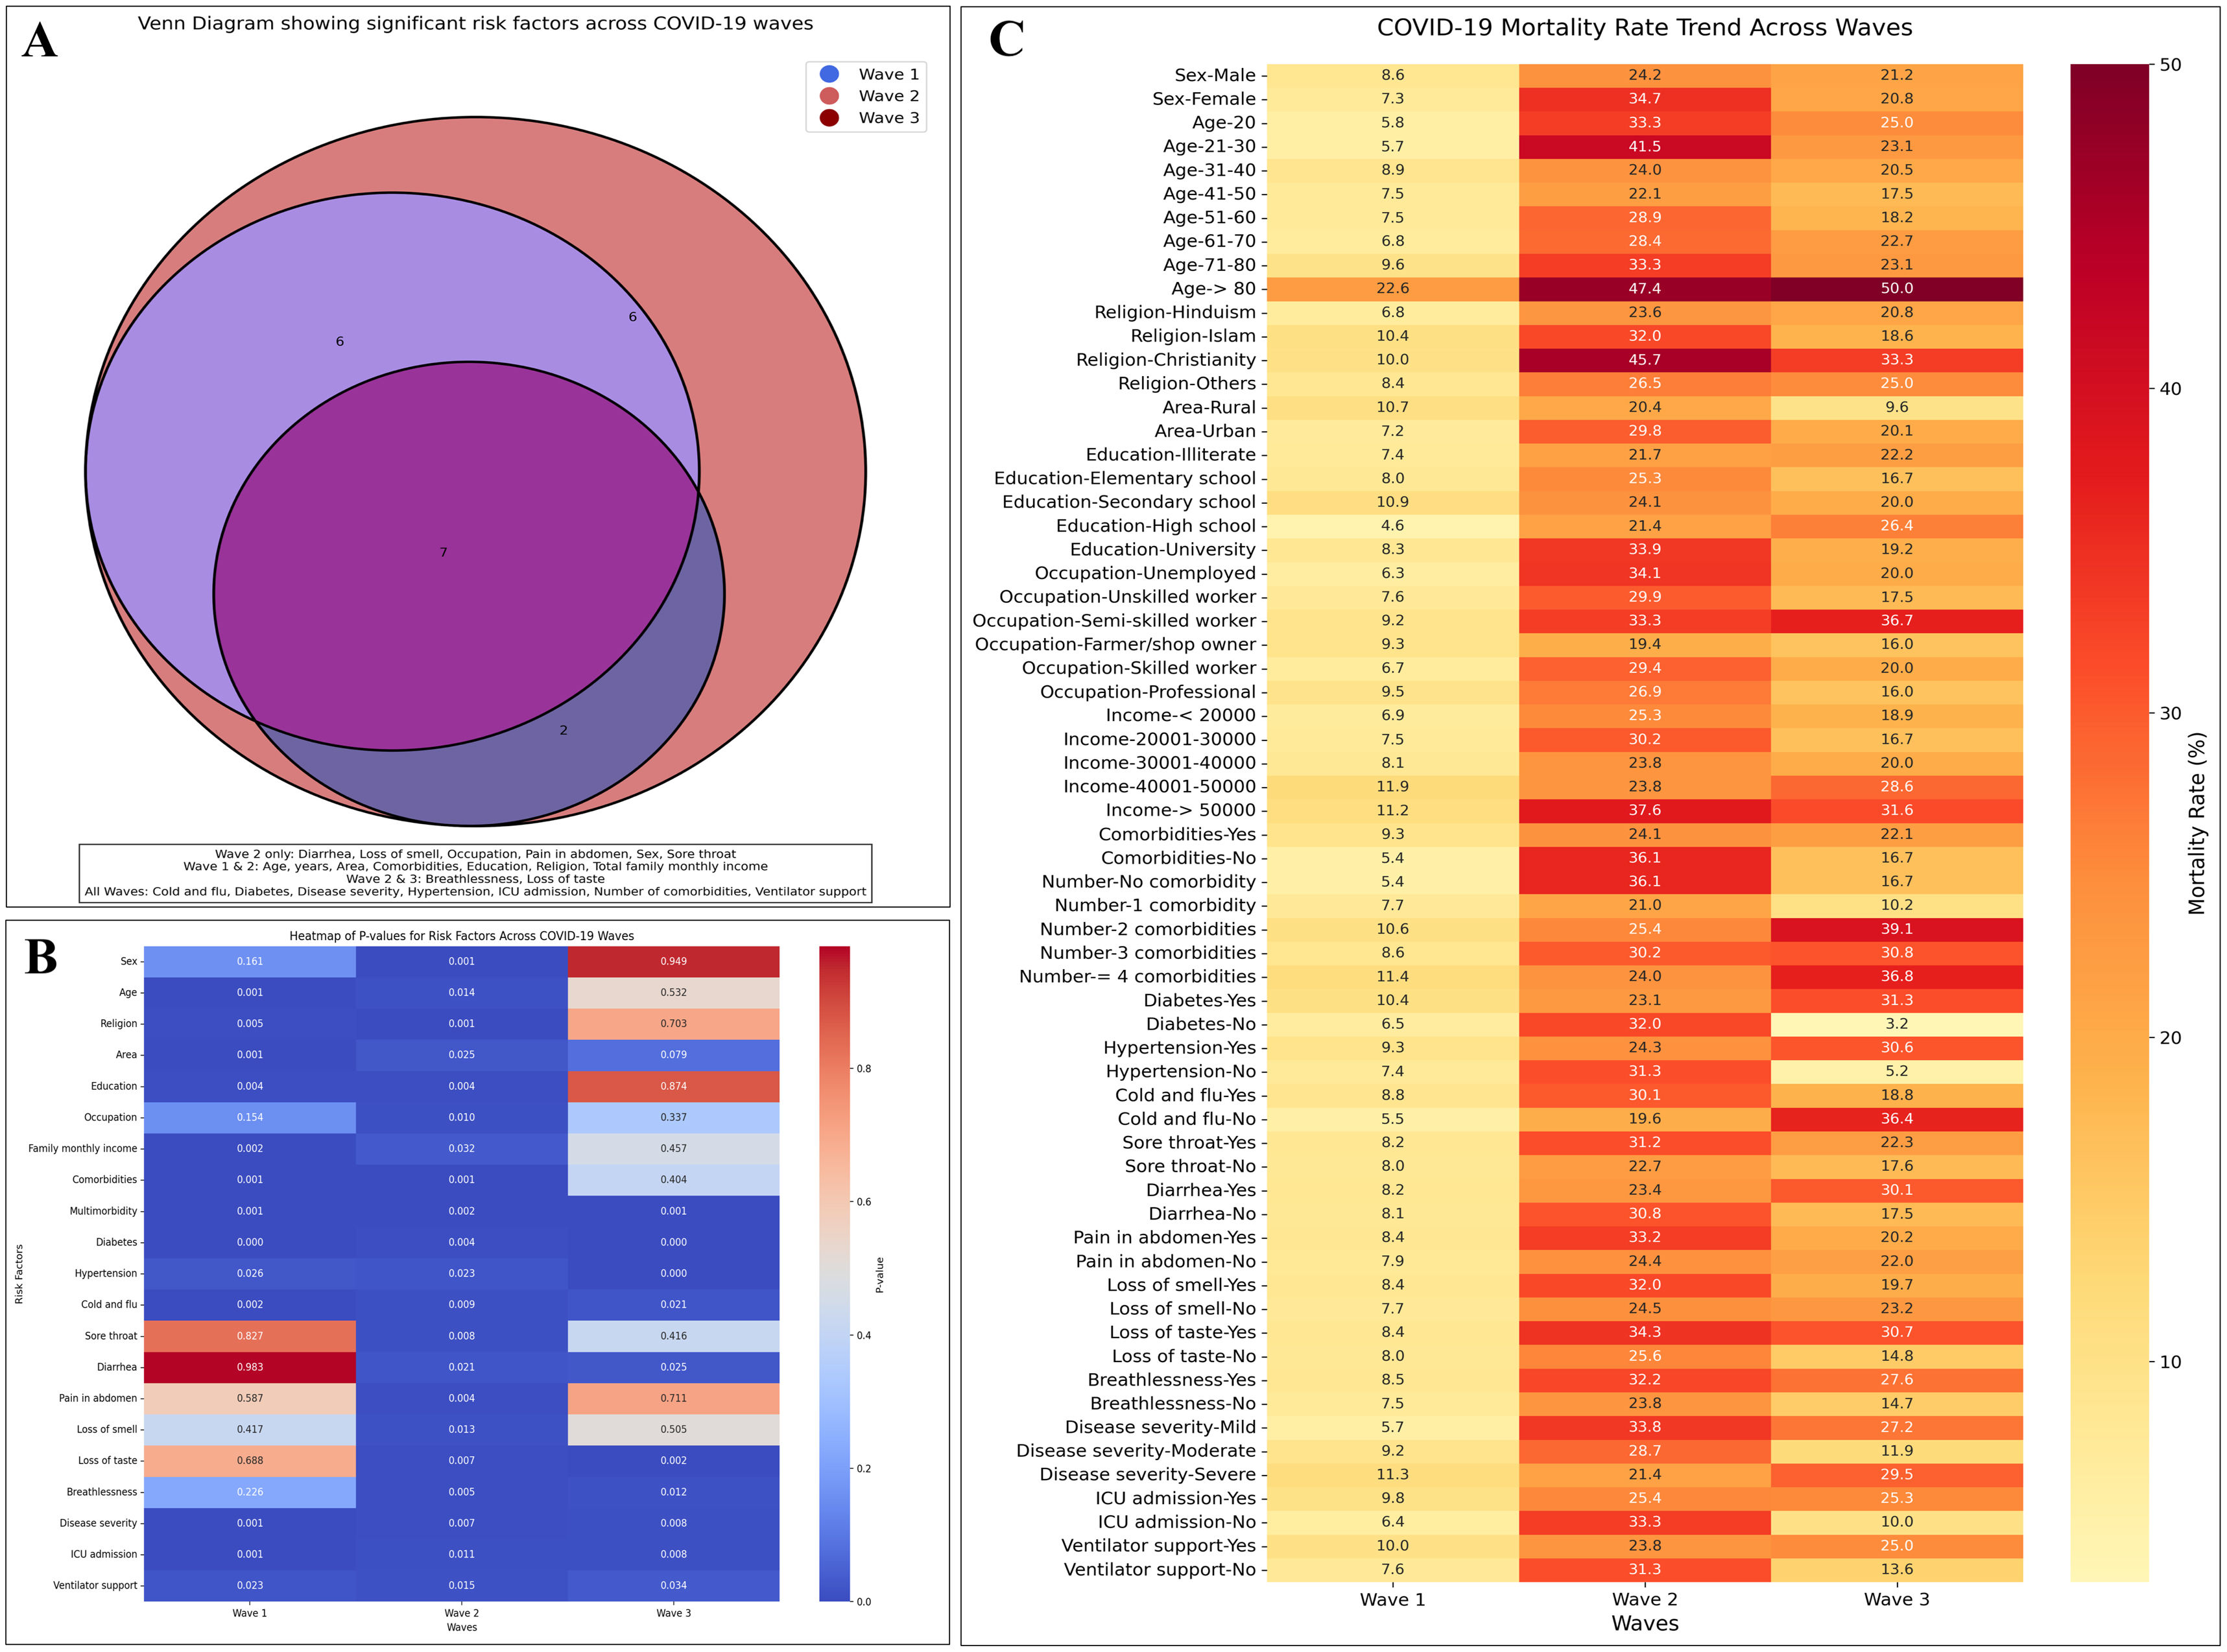Click the Wave 2 legend marker
Image resolution: width=2227 pixels, height=1652 pixels.
[x=829, y=96]
